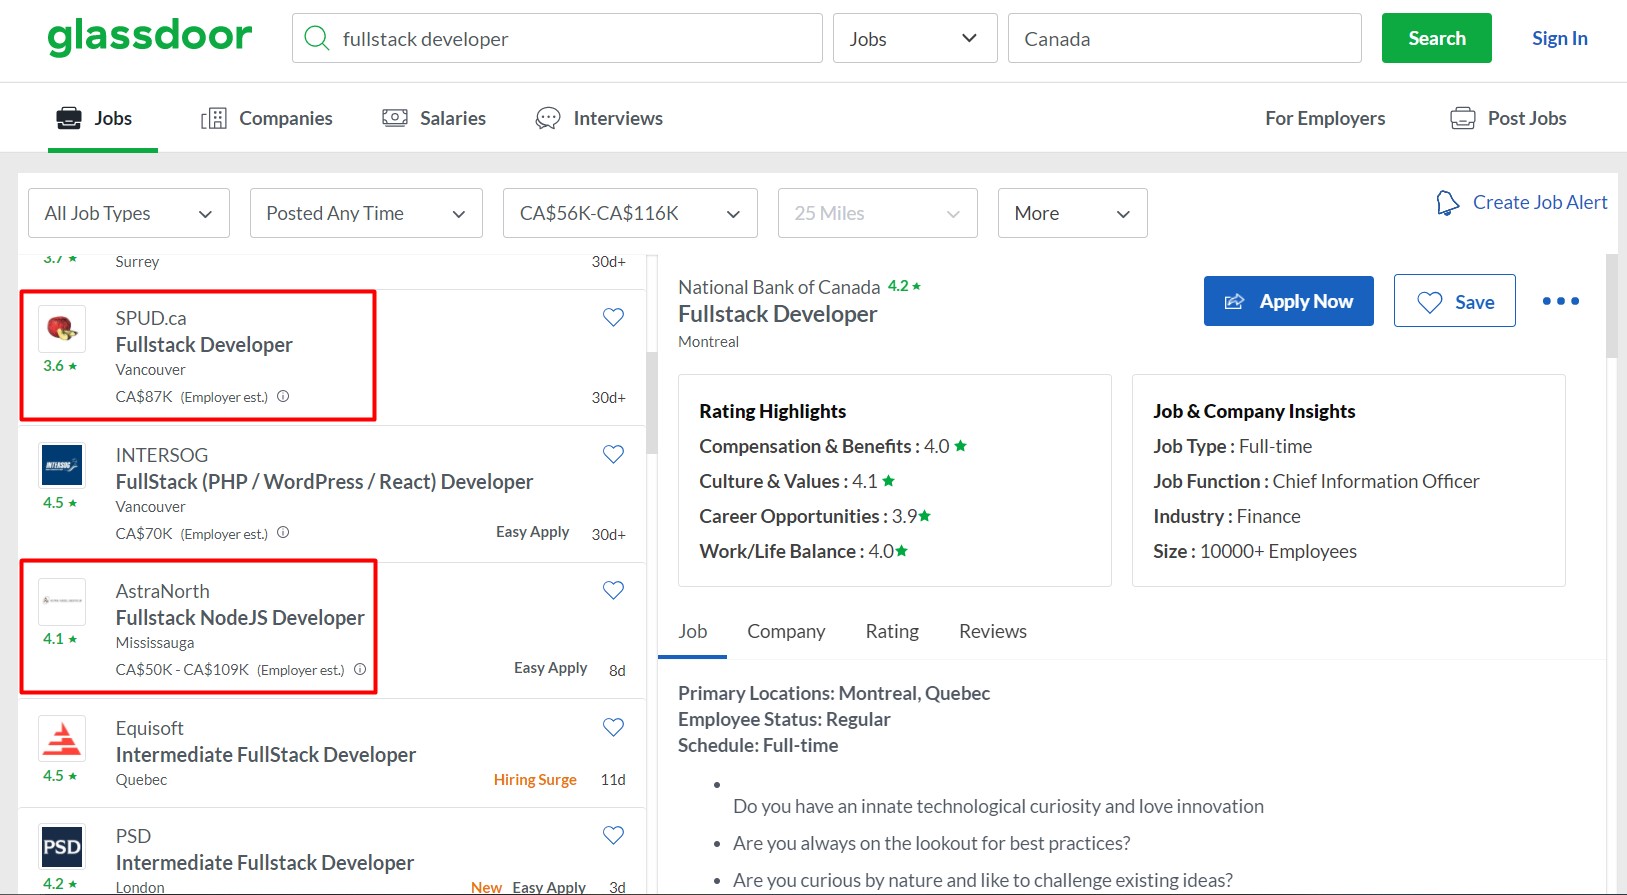1627x895 pixels.
Task: Switch to the Companies nav tab
Action: tap(267, 118)
